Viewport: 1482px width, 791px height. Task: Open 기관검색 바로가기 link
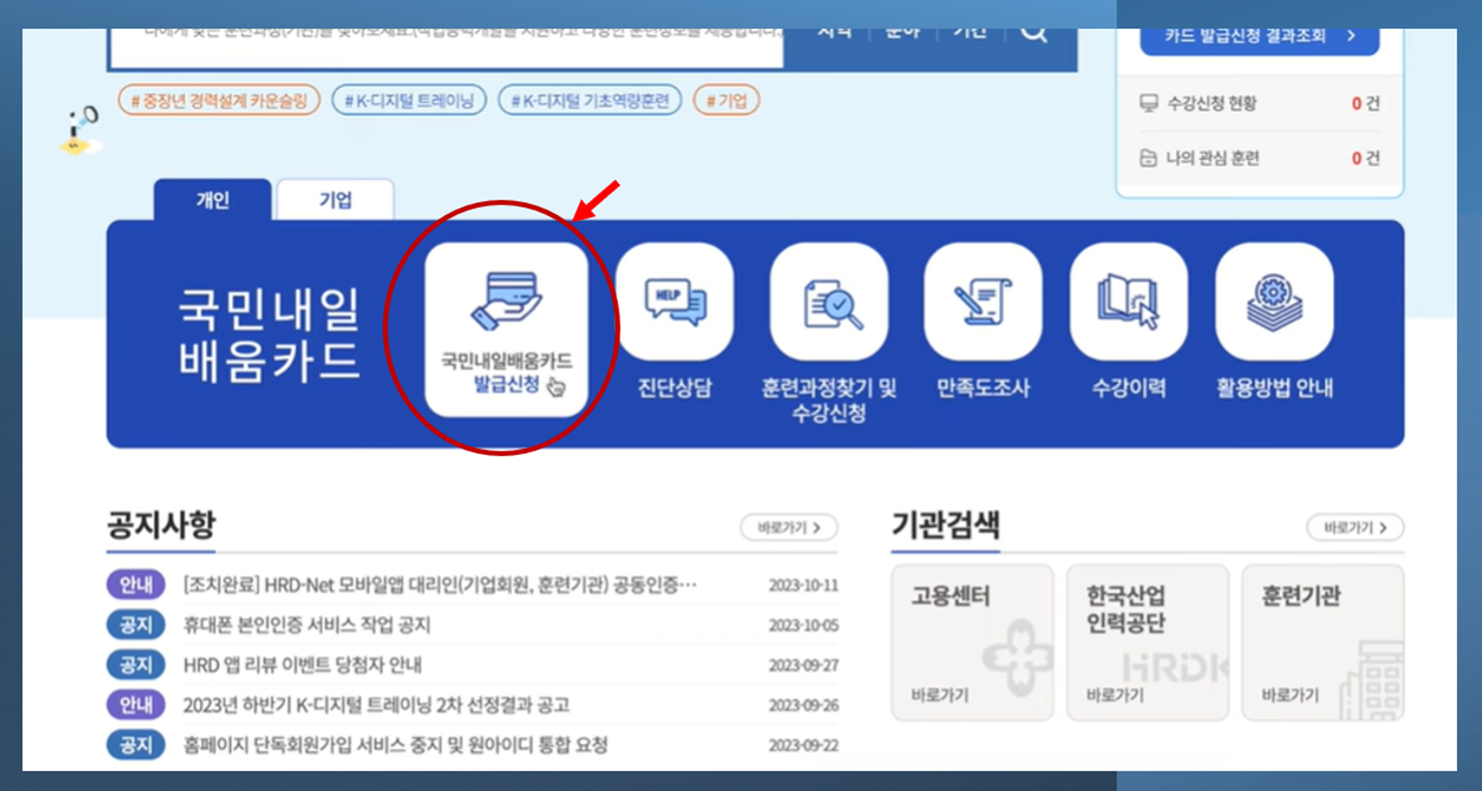click(x=1355, y=527)
